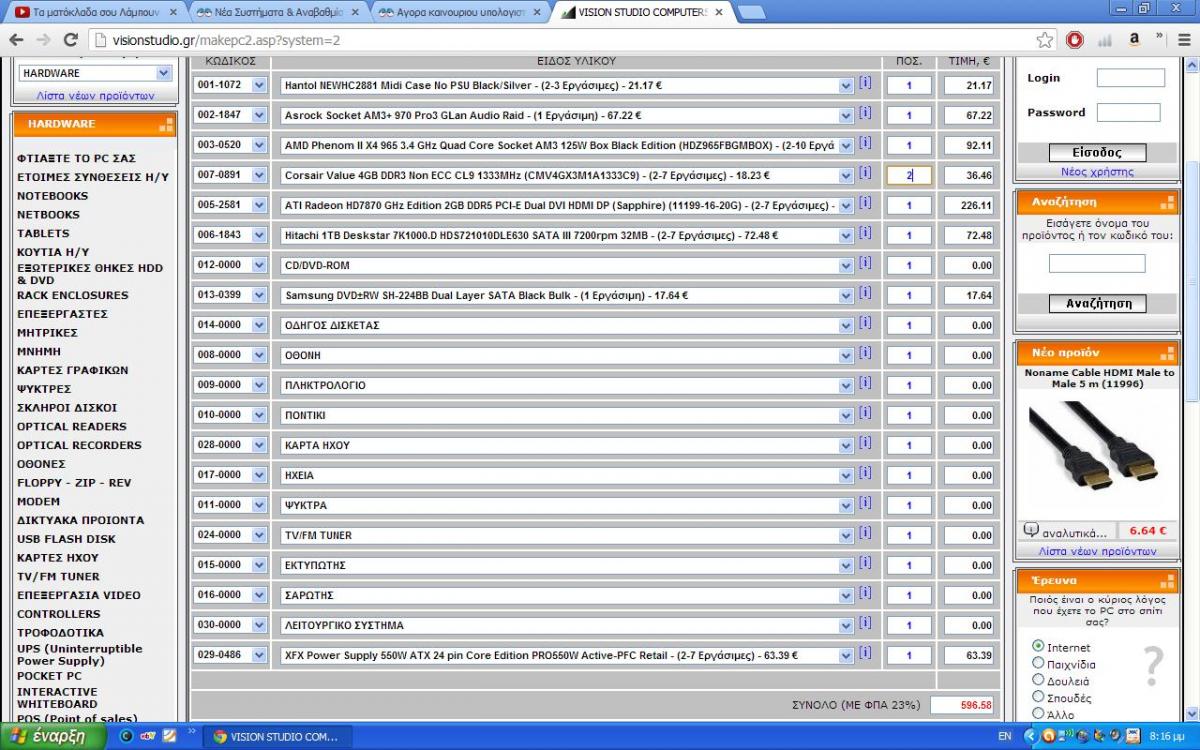Reload the page with refresh icon
The height and width of the screenshot is (750, 1200).
pyautogui.click(x=70, y=40)
